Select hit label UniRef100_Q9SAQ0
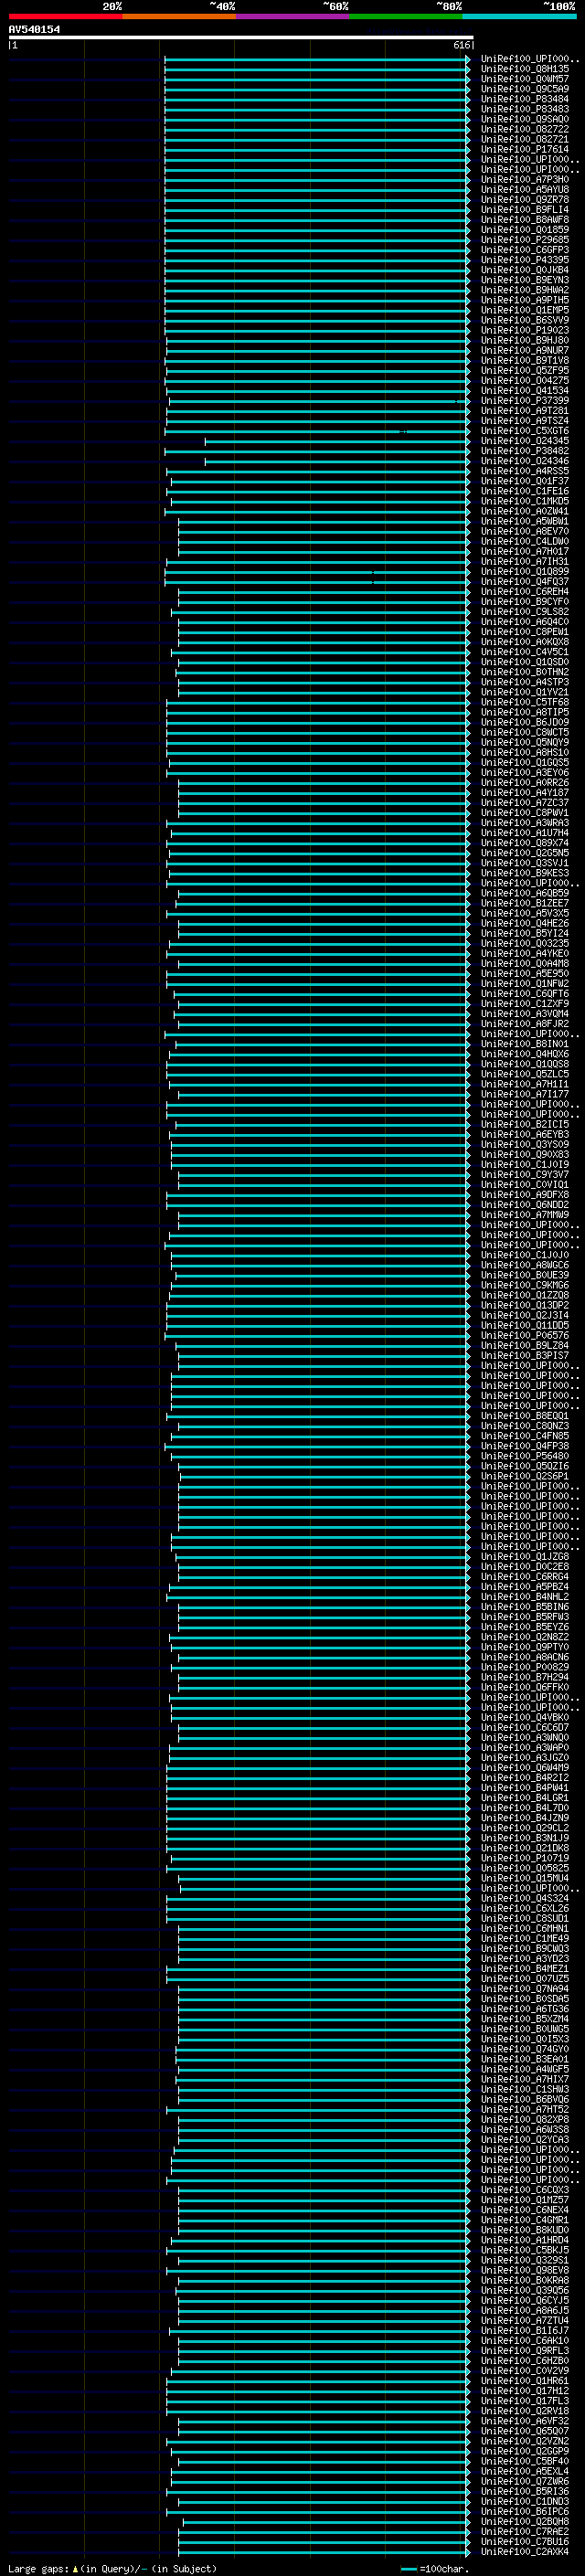Screen dimensions: 585x2576 point(525,119)
